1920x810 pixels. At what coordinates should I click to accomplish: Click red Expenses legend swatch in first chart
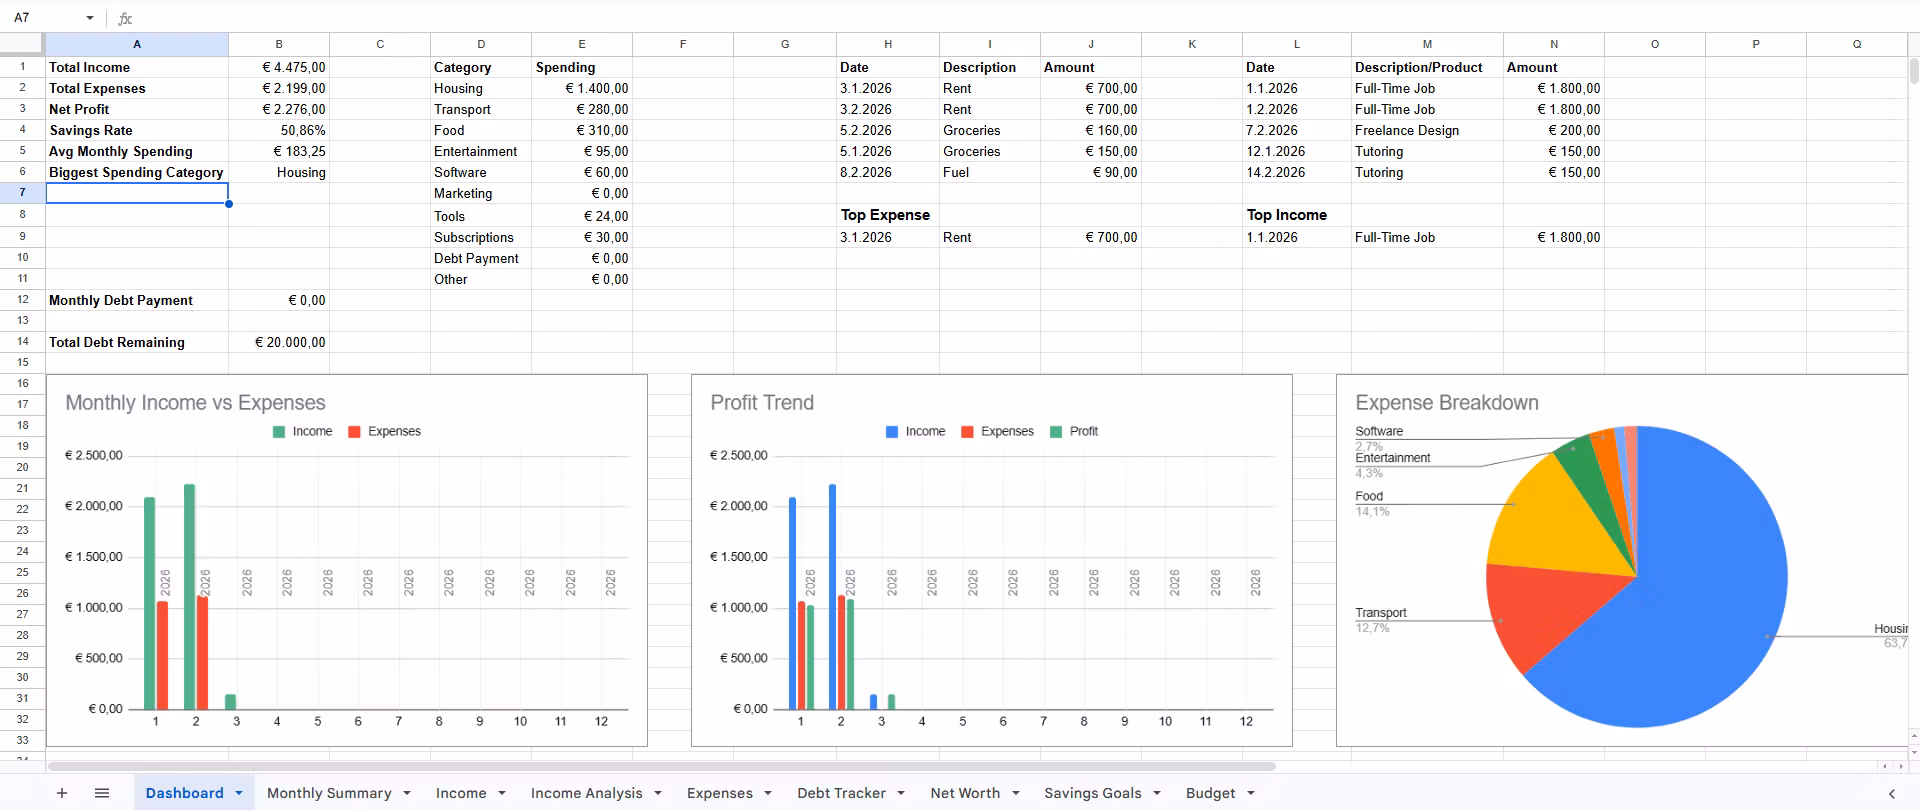(x=354, y=432)
